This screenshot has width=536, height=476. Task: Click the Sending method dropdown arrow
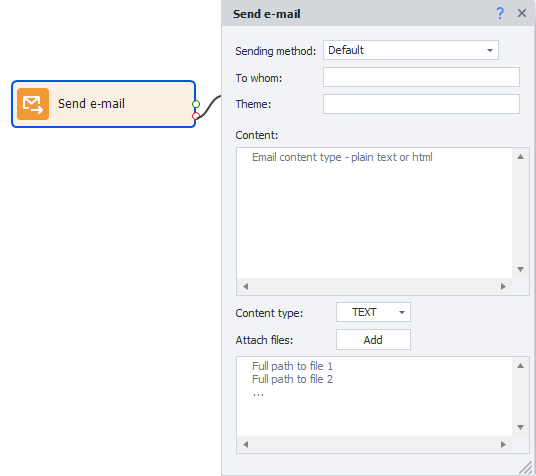pos(490,50)
